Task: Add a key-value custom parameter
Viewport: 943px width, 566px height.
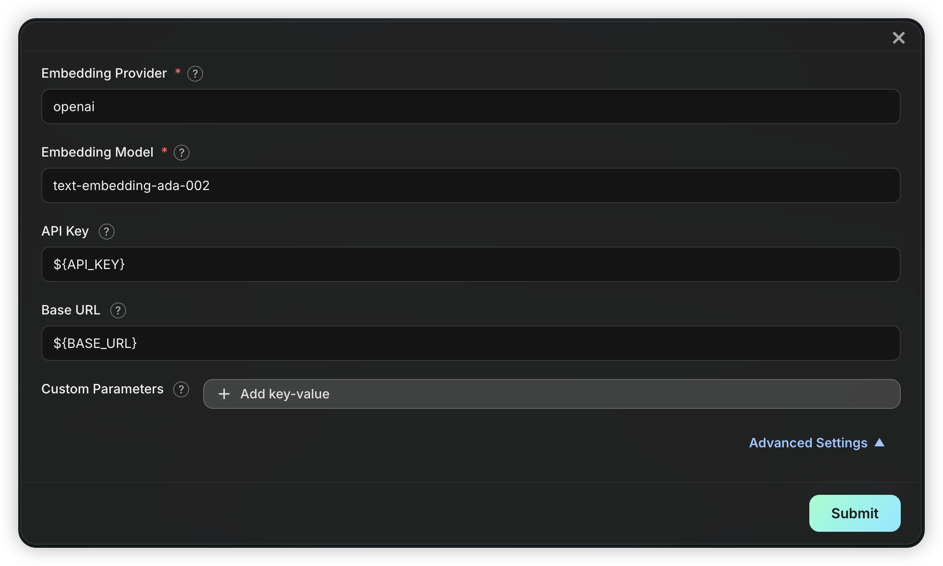Action: 551,394
